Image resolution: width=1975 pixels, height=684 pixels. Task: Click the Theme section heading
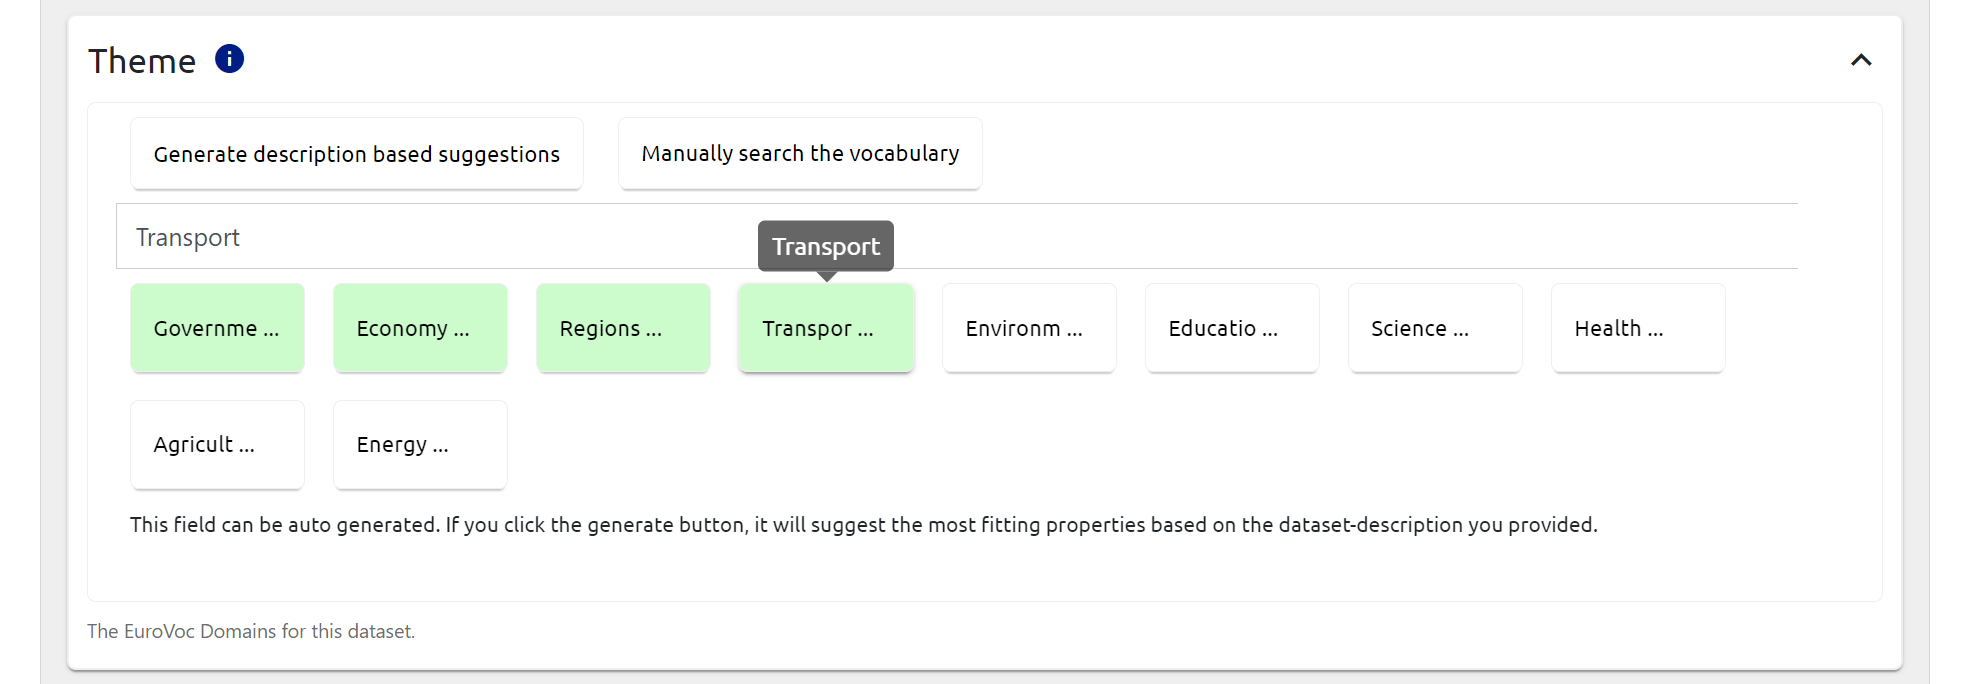coord(142,61)
